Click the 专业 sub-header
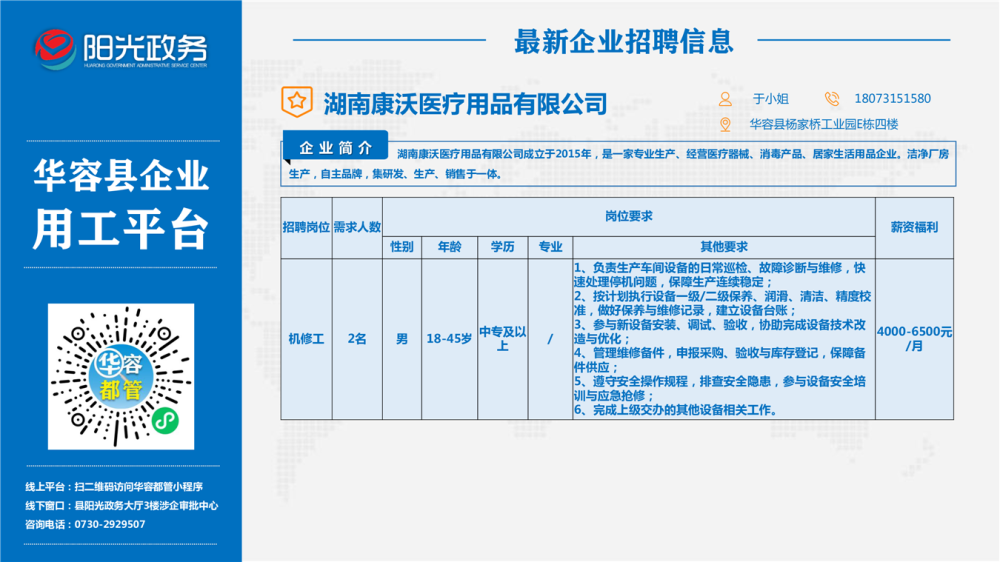The width and height of the screenshot is (1000, 562). tap(550, 248)
